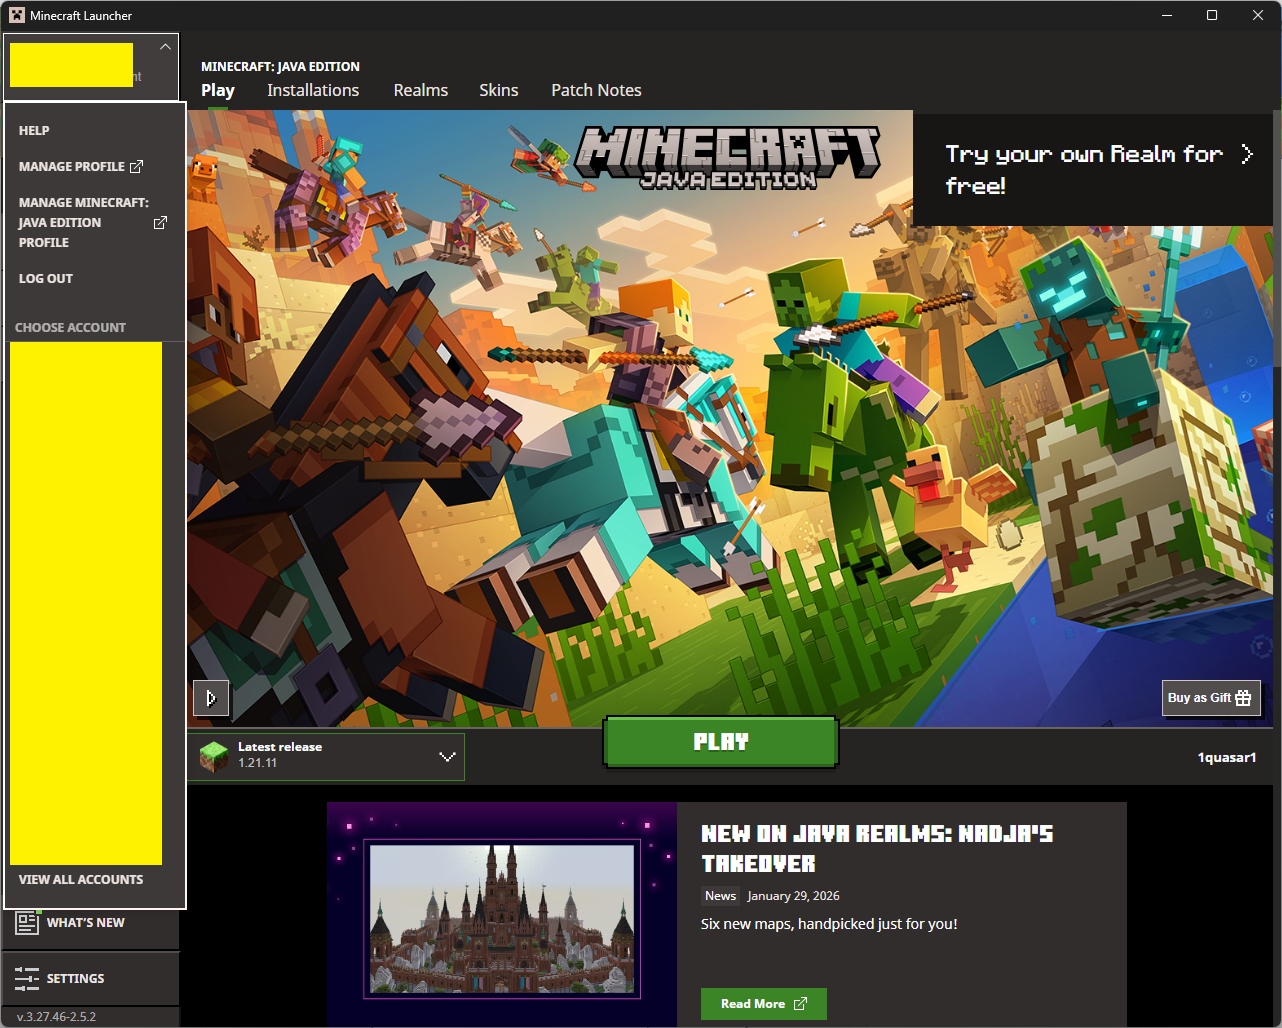This screenshot has height=1028, width=1282.
Task: Close the Minecraft Launcher window
Action: (x=1258, y=15)
